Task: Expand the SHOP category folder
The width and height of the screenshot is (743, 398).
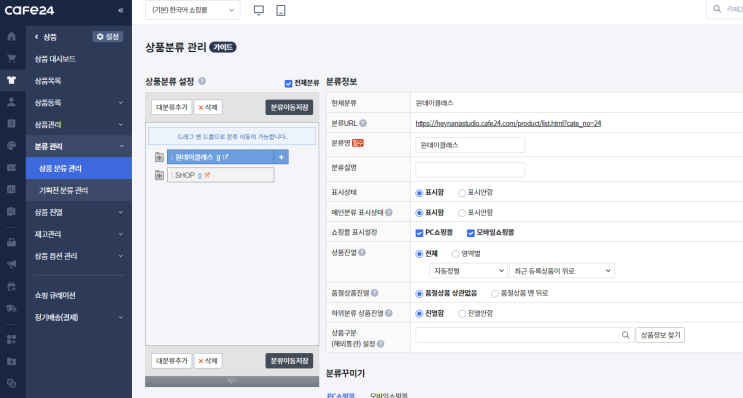Action: pos(159,175)
